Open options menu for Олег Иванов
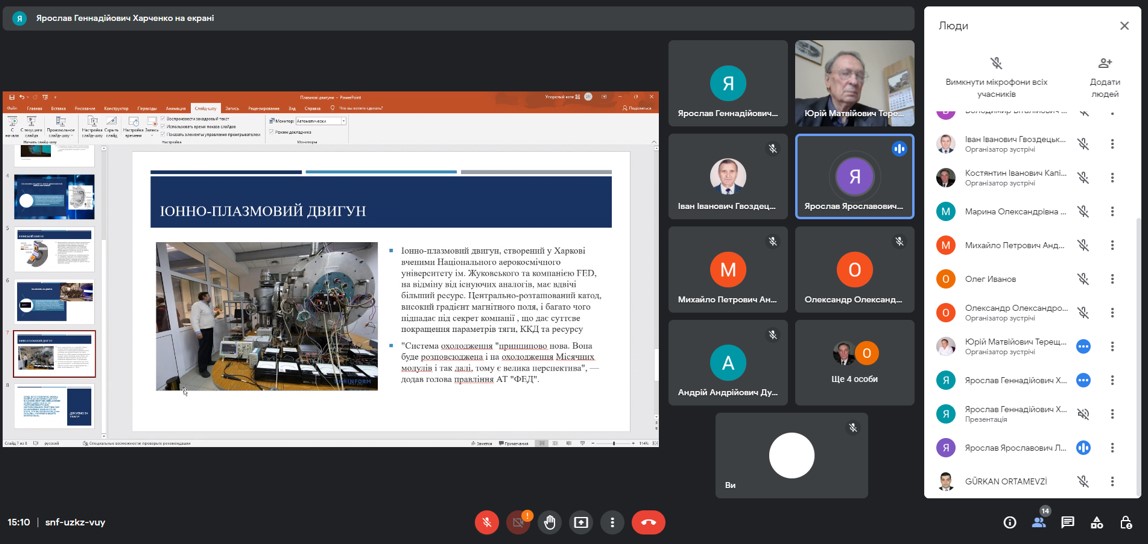The image size is (1148, 544). click(1112, 279)
